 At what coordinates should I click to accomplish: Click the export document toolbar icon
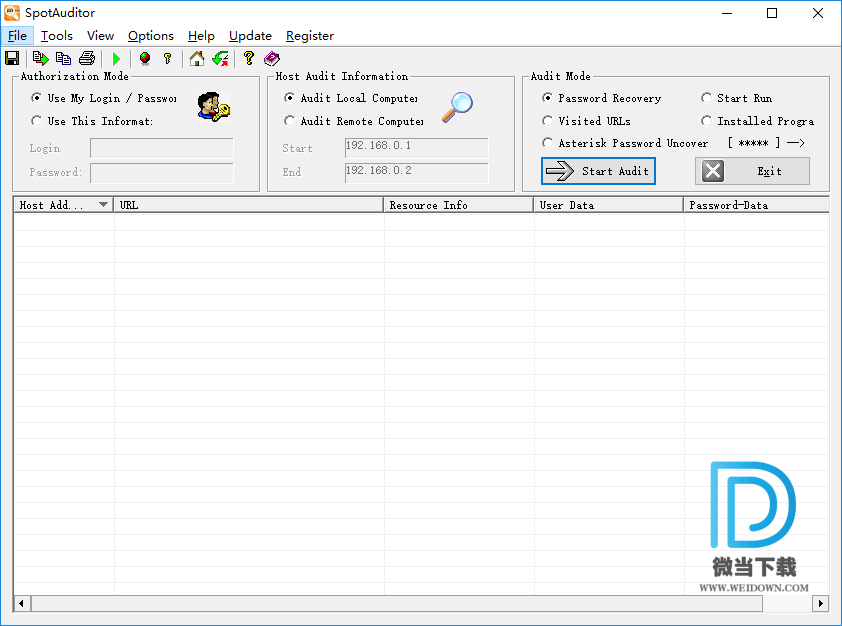[40, 58]
